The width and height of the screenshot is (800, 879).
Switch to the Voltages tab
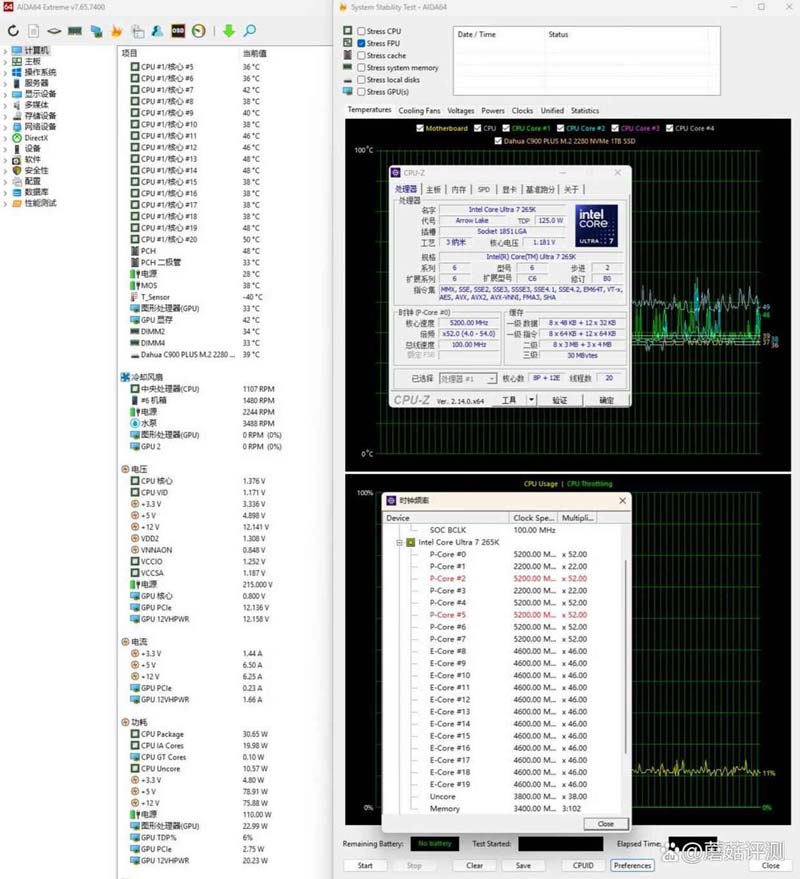(x=461, y=111)
